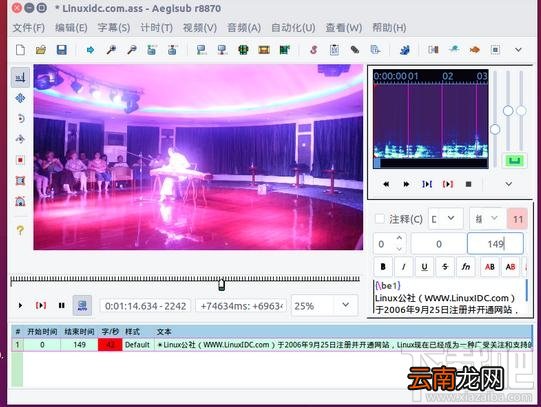This screenshot has height=407, width=541.
Task: Toggle Strikeout formatting button
Action: tap(445, 267)
